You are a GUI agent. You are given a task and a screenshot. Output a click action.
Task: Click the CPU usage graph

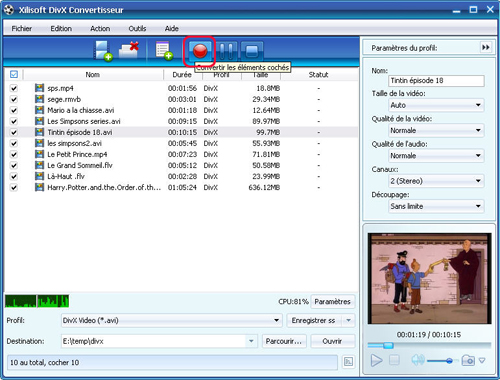pyautogui.click(x=37, y=301)
